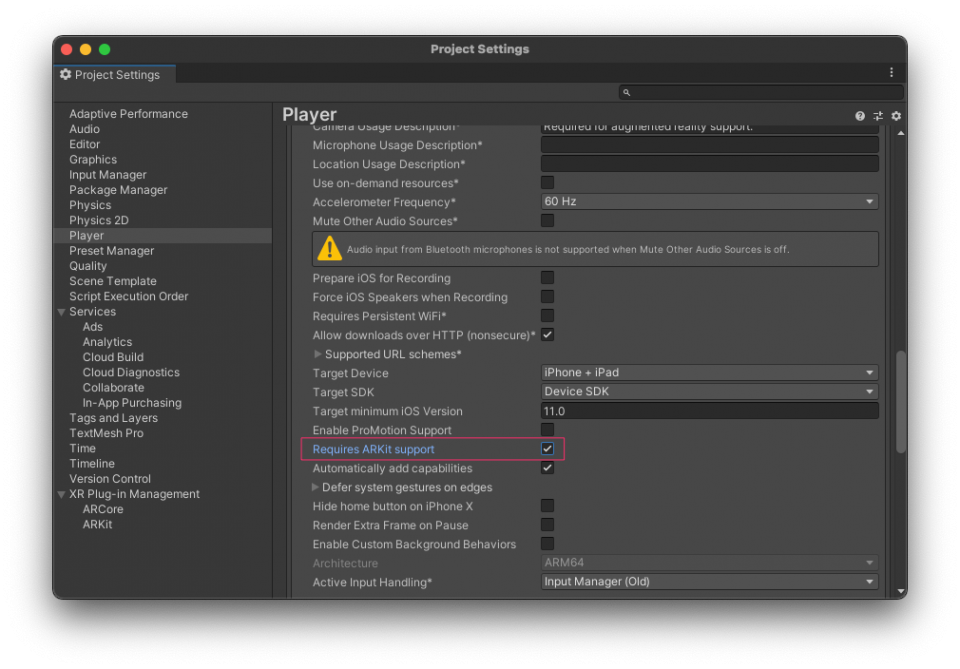960x669 pixels.
Task: Select ARCore under XR Plug-in Management
Action: (101, 509)
